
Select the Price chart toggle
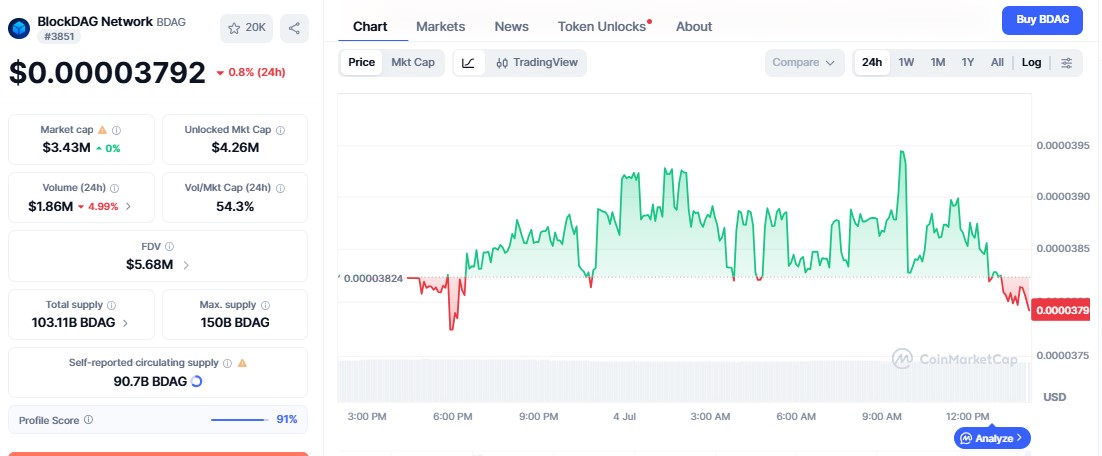pyautogui.click(x=361, y=63)
